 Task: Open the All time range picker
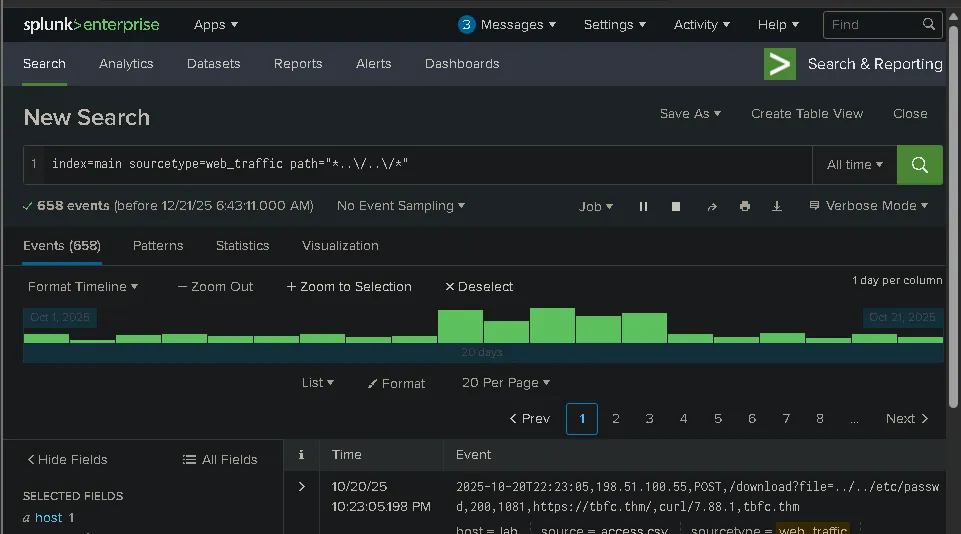(854, 164)
